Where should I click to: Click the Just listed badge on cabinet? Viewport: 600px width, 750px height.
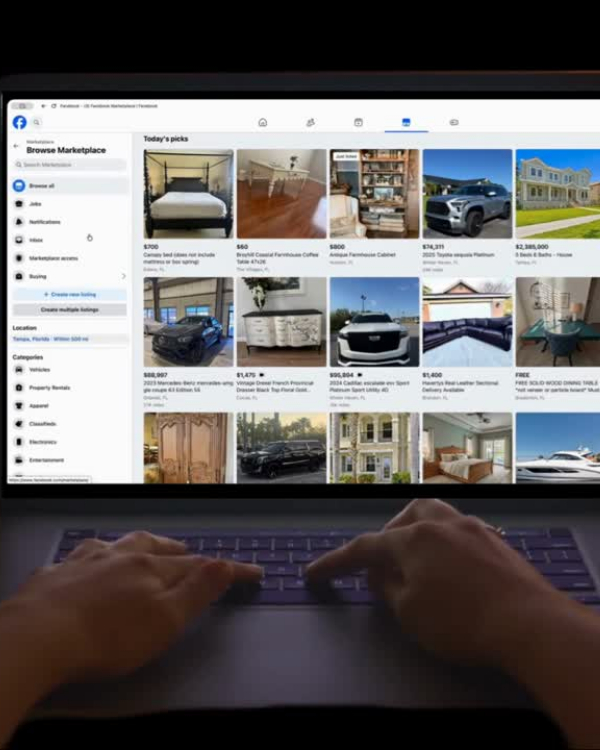[x=346, y=156]
